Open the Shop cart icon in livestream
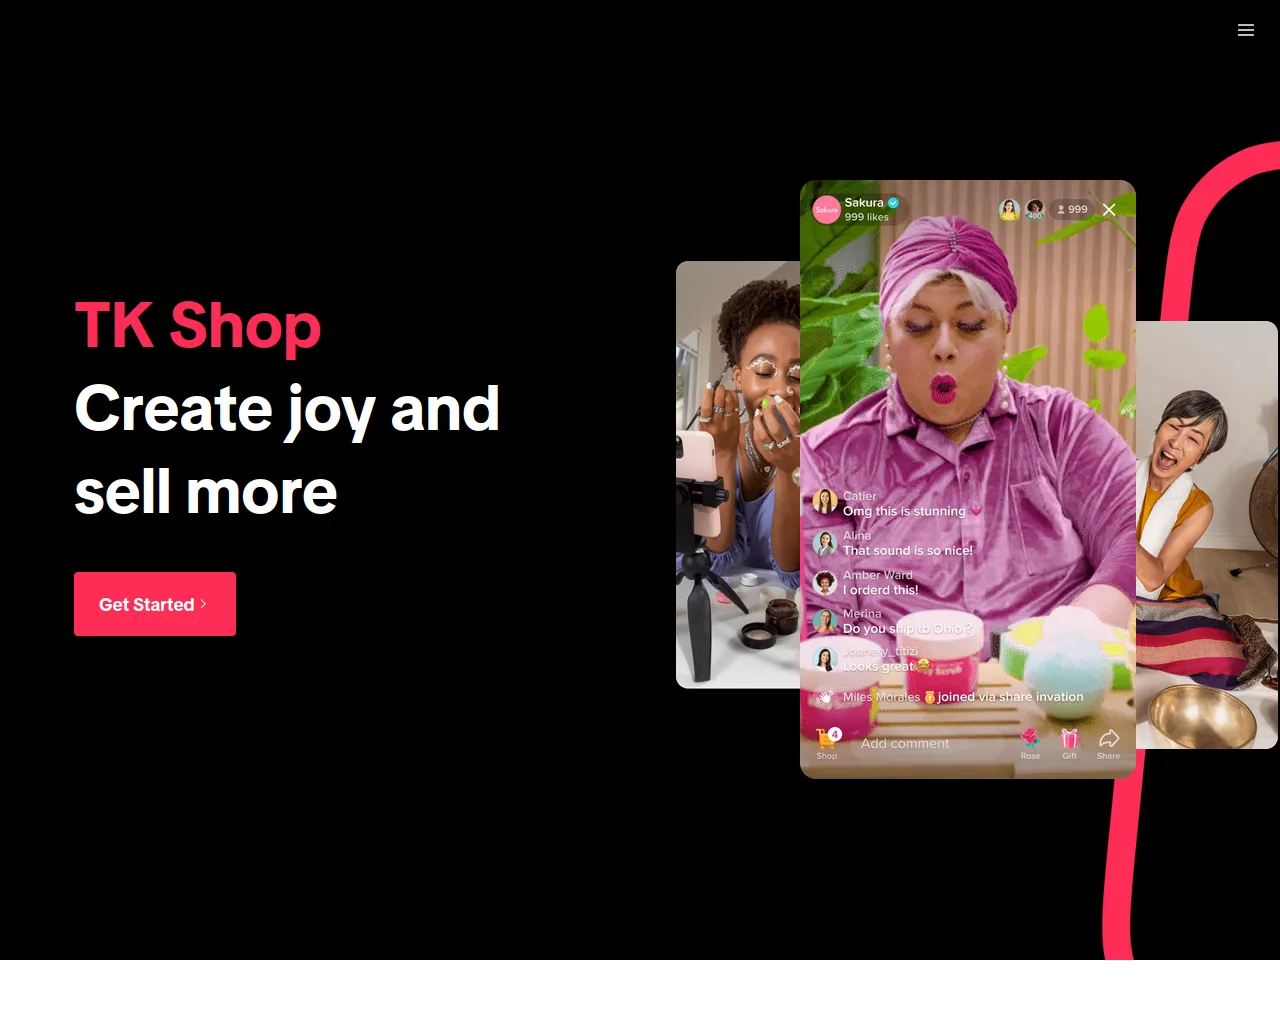 pyautogui.click(x=828, y=739)
